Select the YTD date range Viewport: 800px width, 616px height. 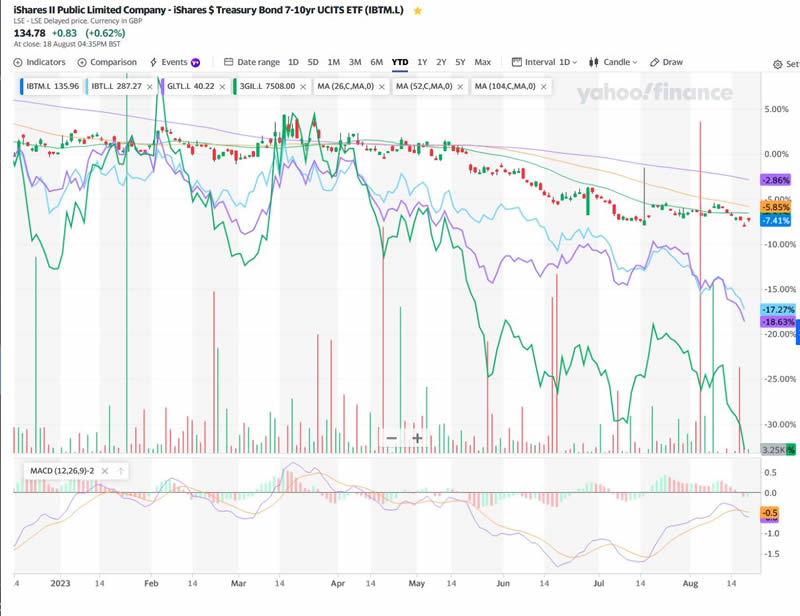pyautogui.click(x=400, y=62)
